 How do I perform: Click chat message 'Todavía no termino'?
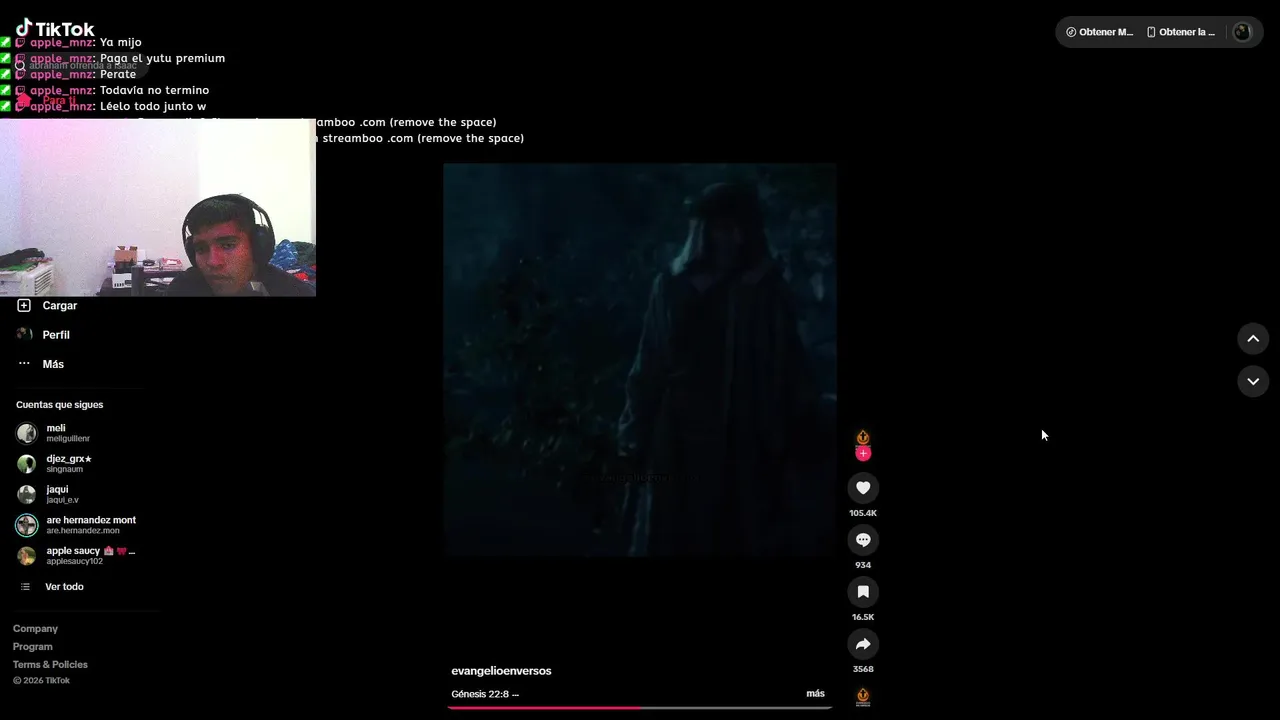154,90
